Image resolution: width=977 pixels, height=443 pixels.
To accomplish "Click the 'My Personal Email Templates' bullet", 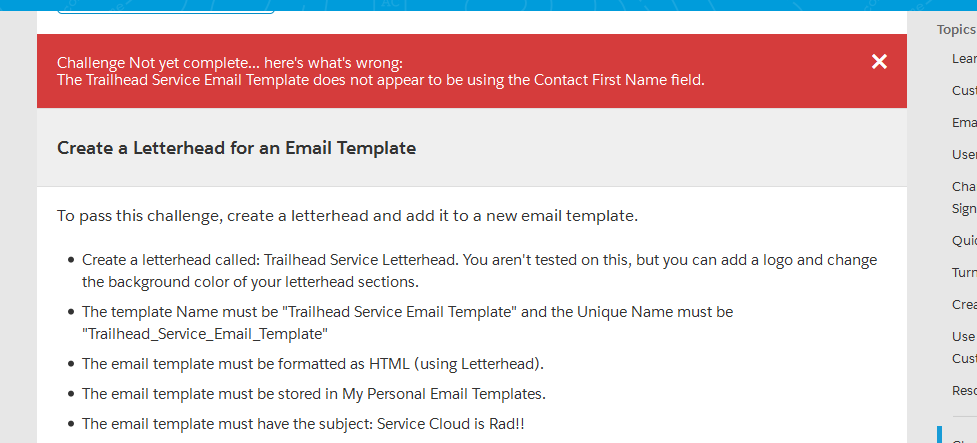I will click(x=313, y=393).
